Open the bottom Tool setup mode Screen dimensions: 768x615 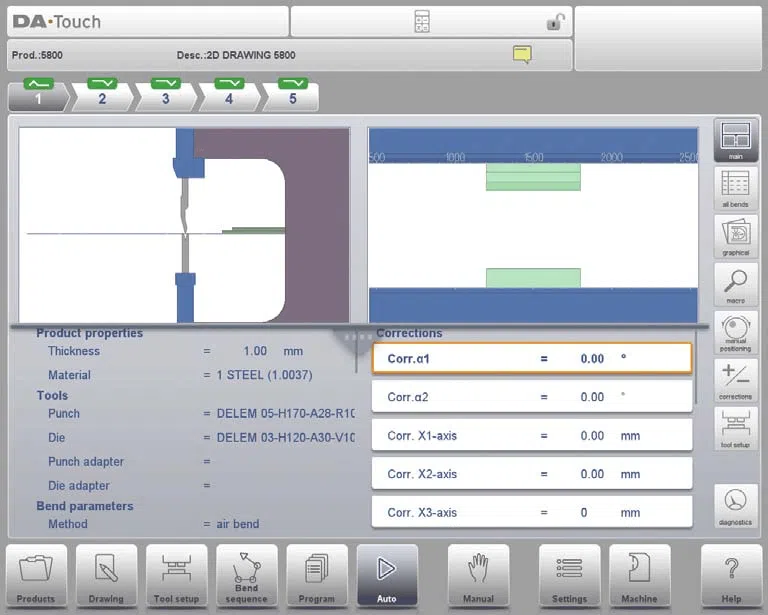coord(176,576)
